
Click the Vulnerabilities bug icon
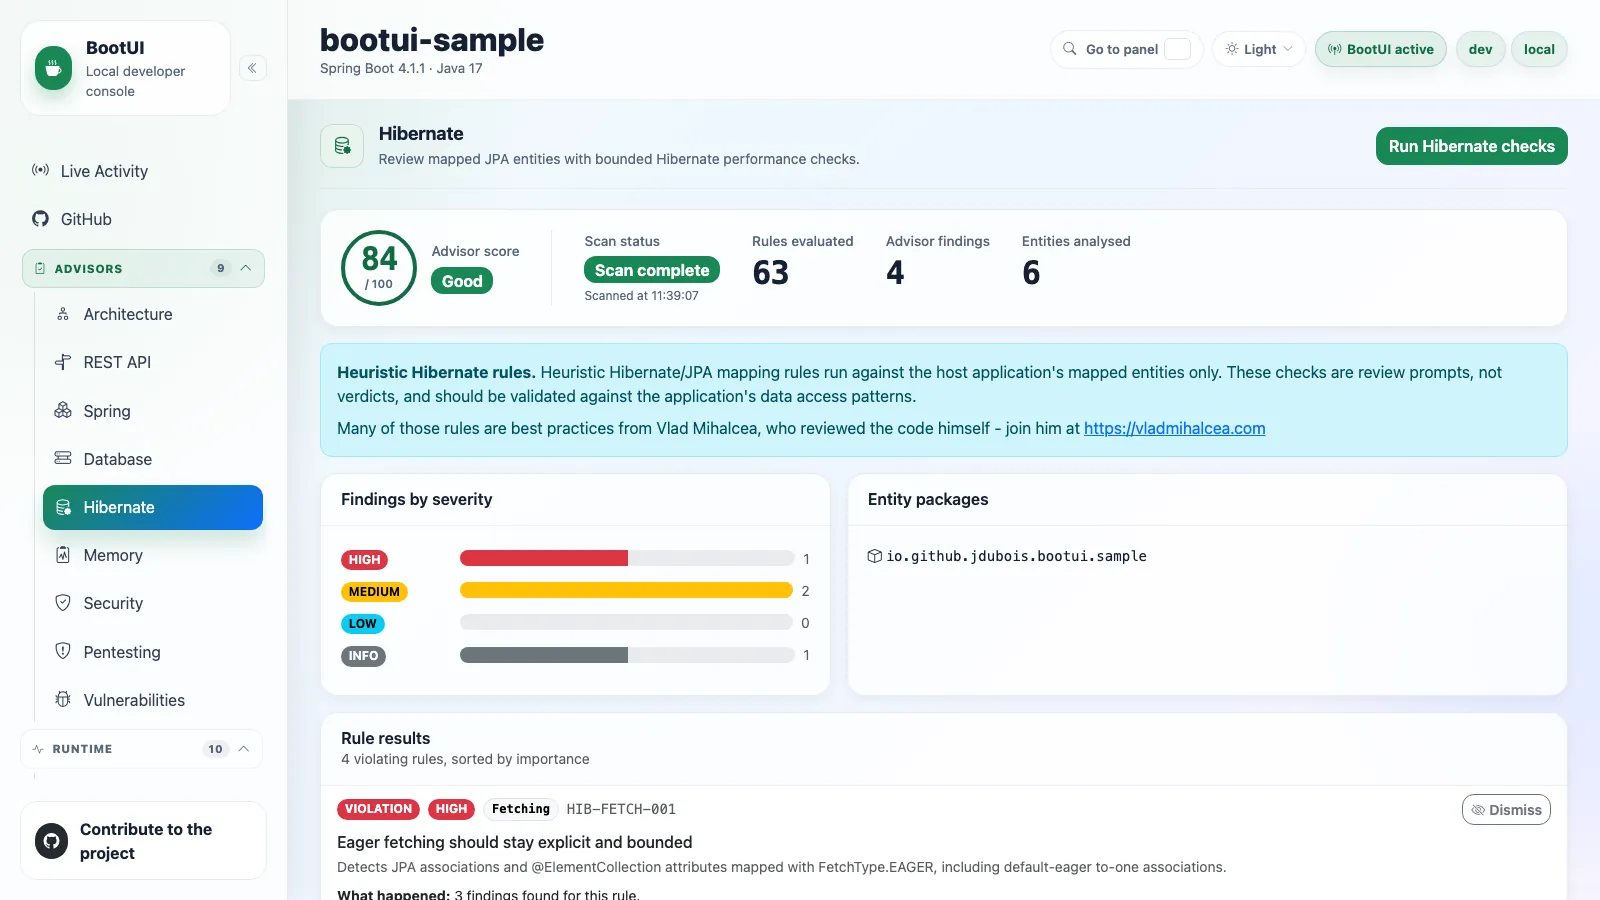[63, 699]
